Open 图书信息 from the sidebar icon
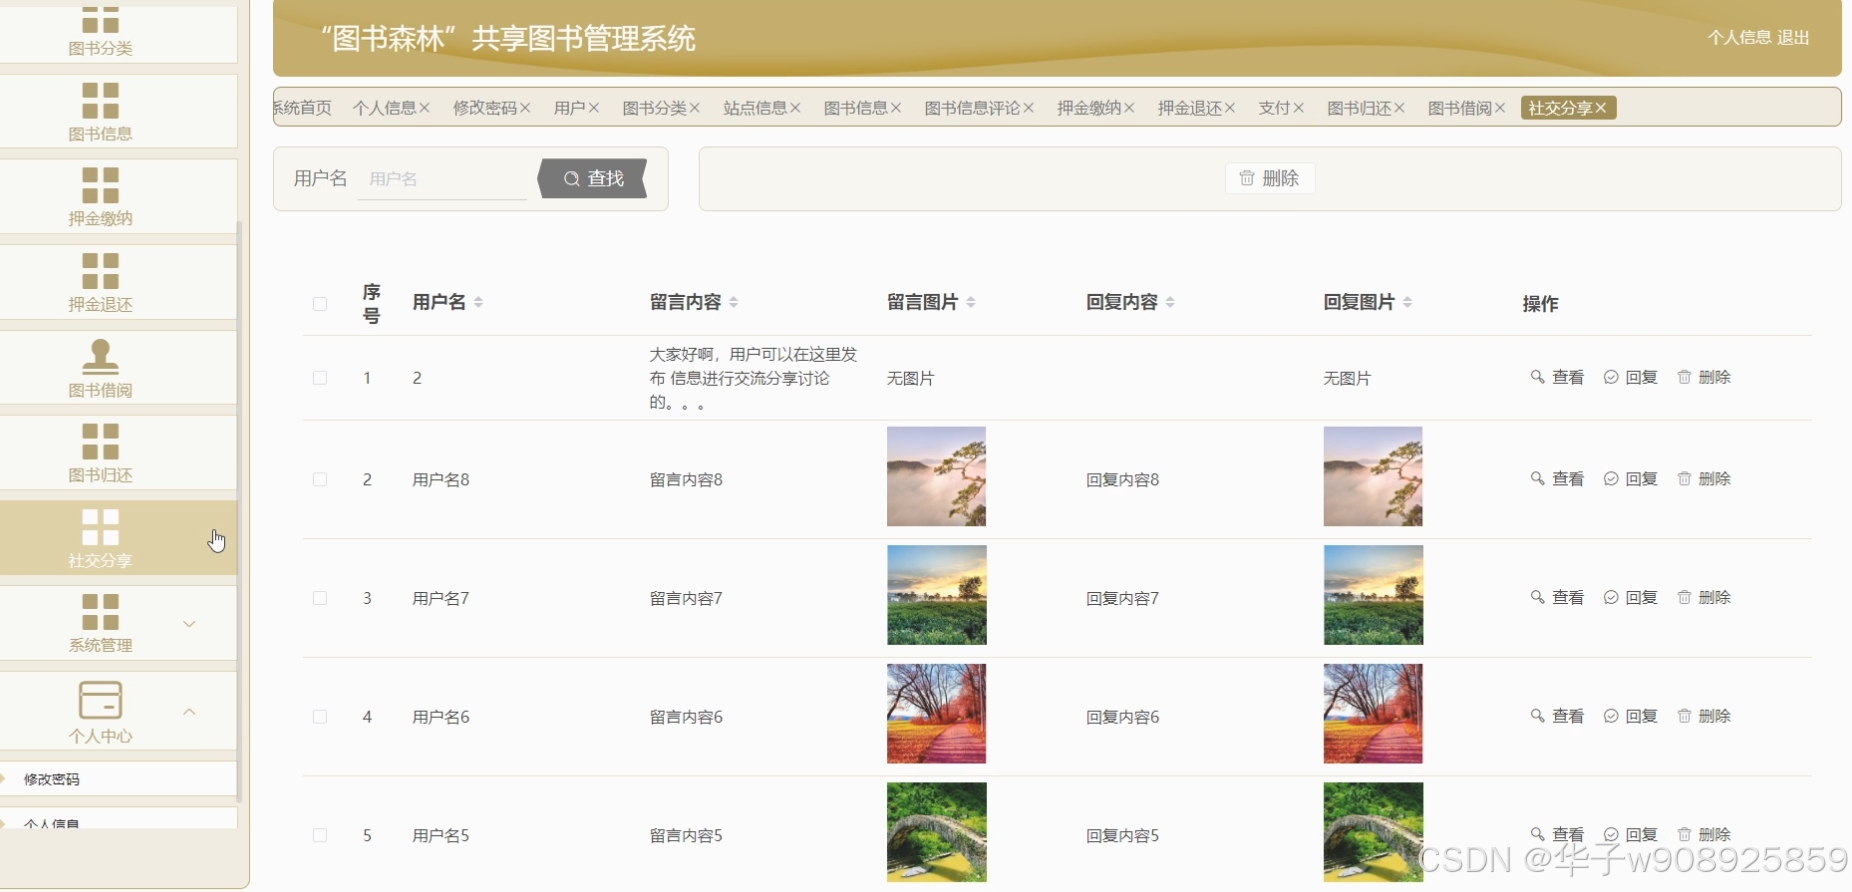The width and height of the screenshot is (1852, 892). click(x=100, y=101)
